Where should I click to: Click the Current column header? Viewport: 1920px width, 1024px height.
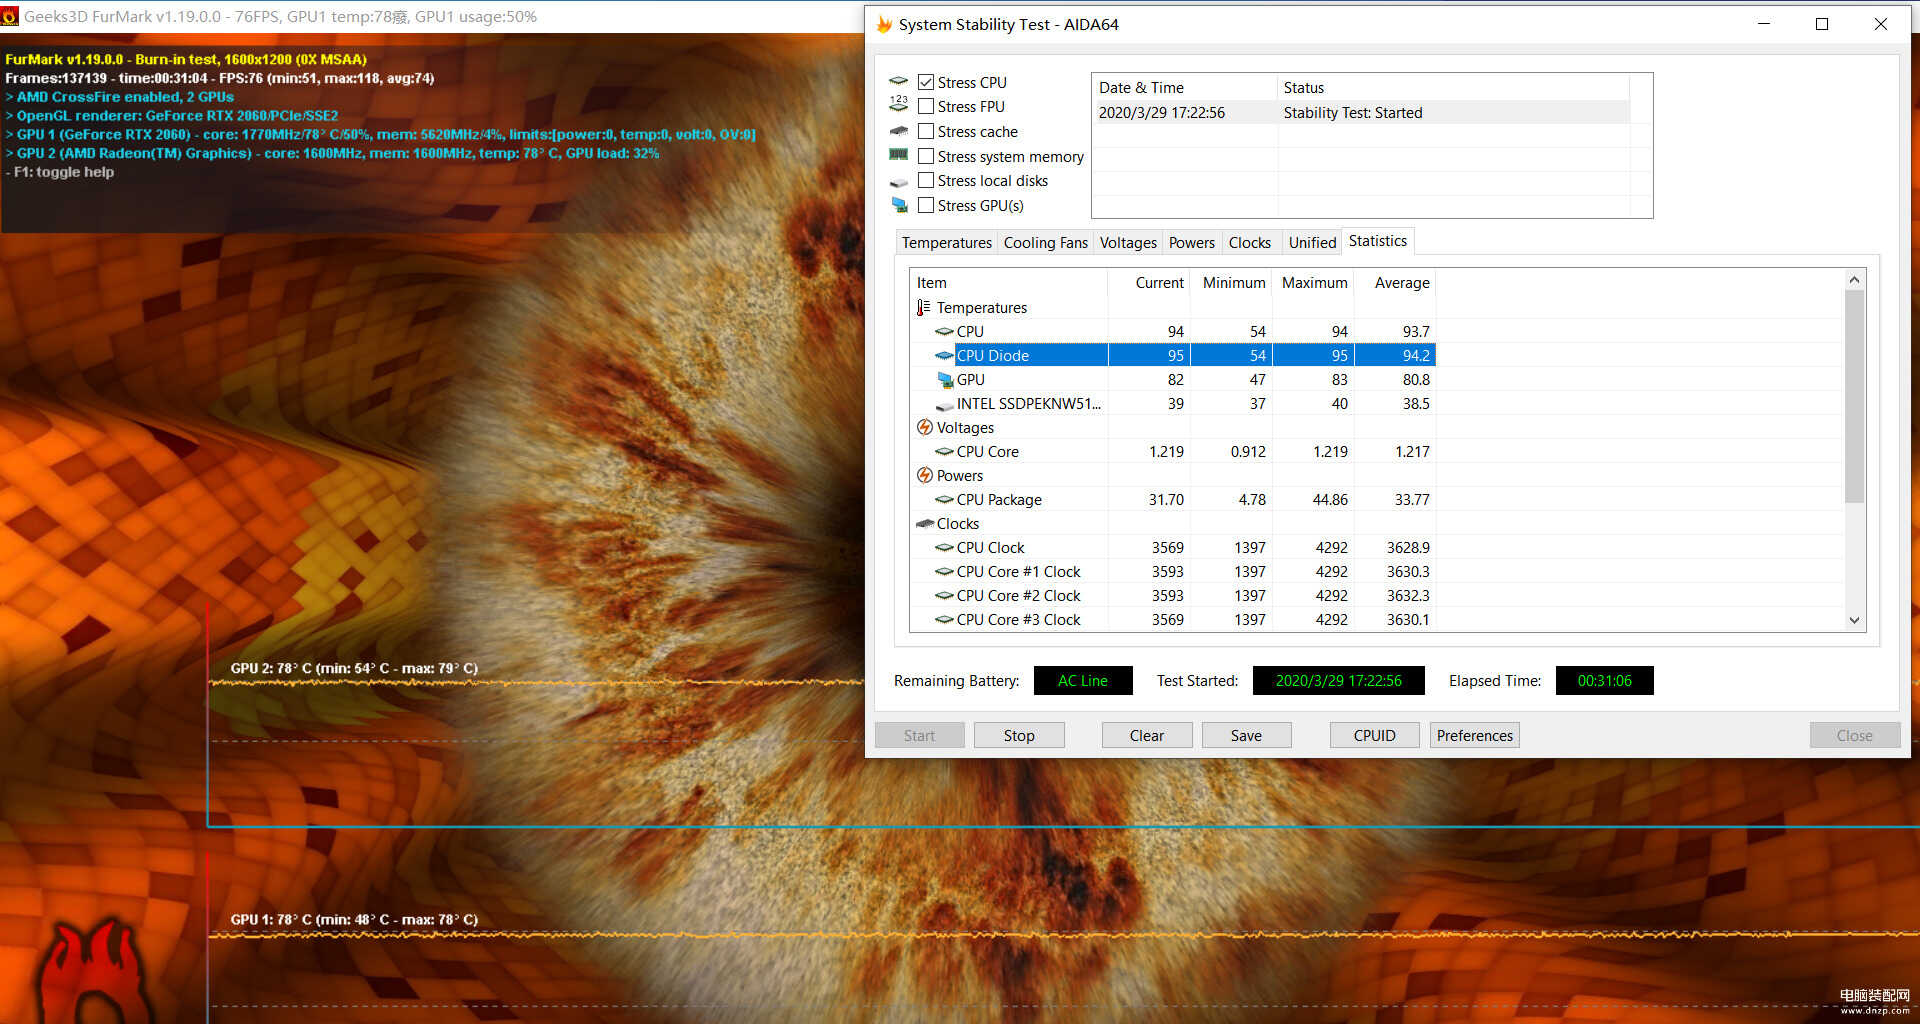click(x=1149, y=283)
